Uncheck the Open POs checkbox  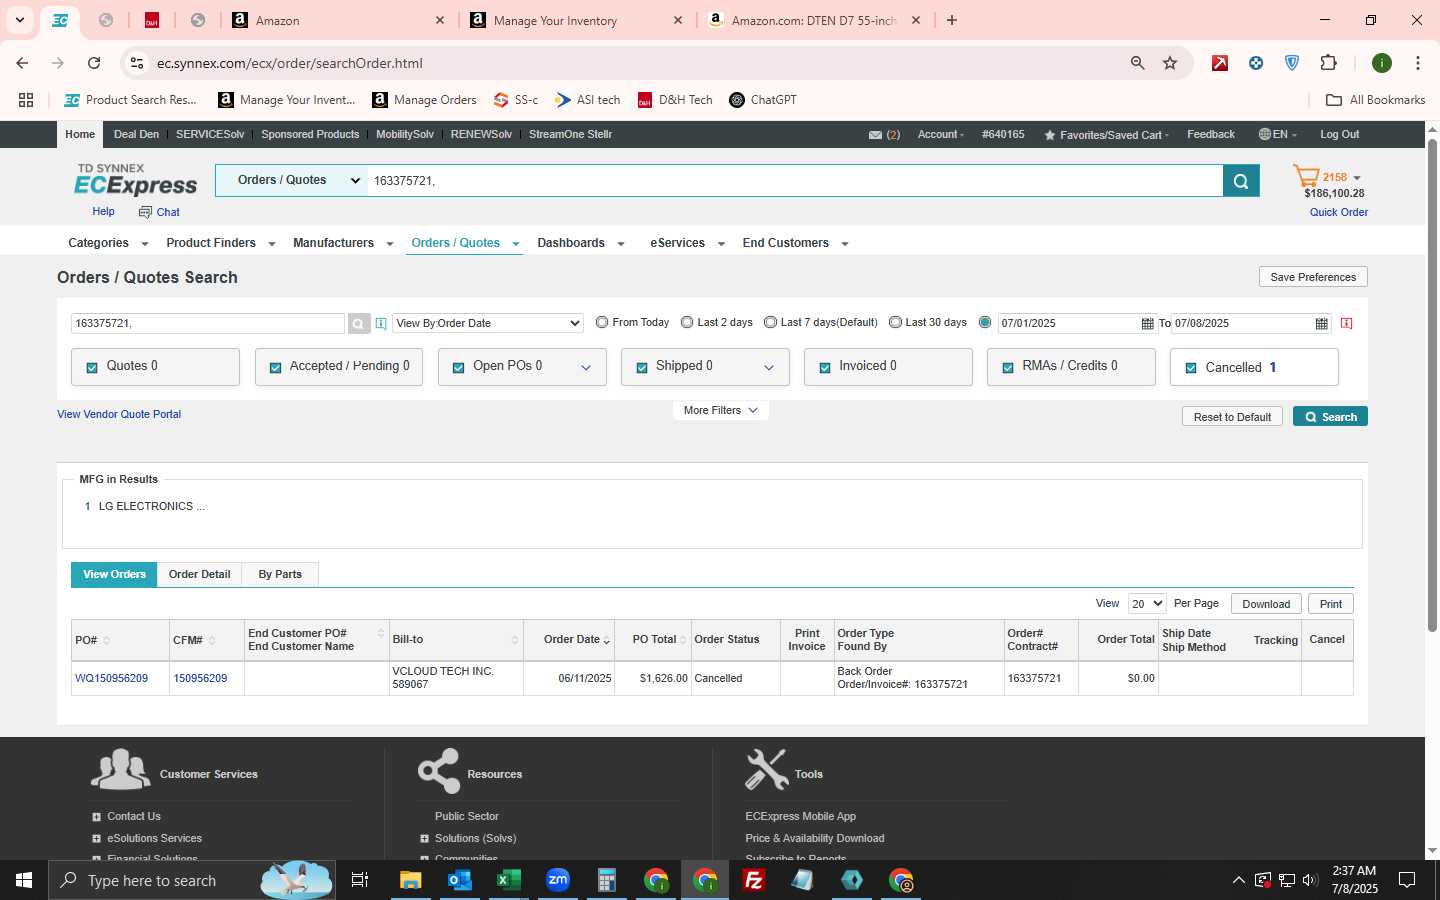pos(458,367)
